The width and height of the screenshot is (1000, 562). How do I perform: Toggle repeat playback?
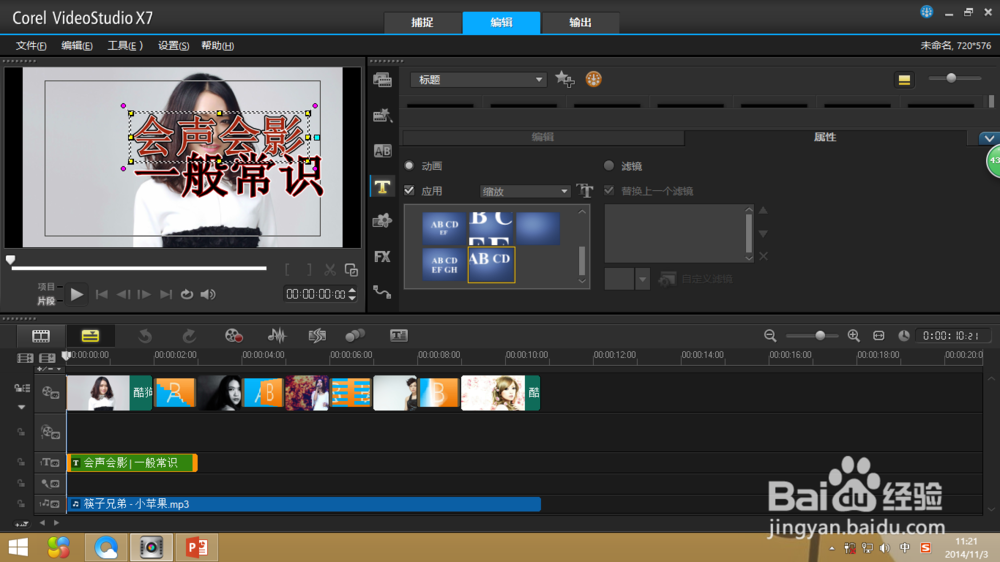point(187,294)
